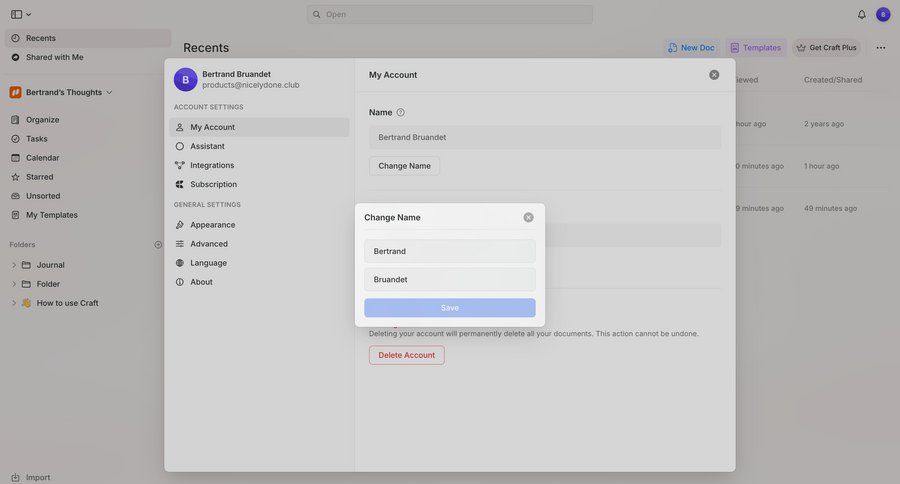Screen dimensions: 900x484
Task: Select the folder named Folder
Action: (x=48, y=284)
